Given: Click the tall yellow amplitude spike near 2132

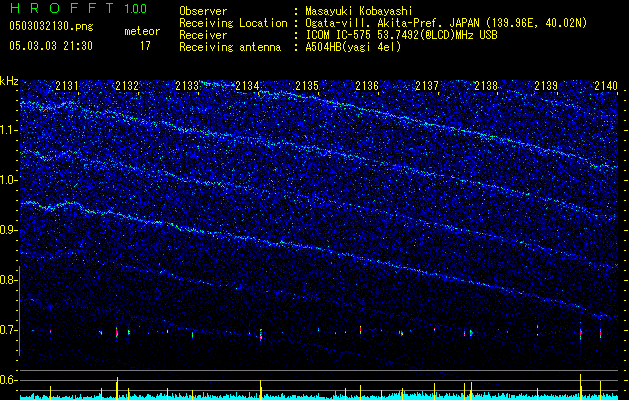Looking at the screenshot, I should point(117,388).
